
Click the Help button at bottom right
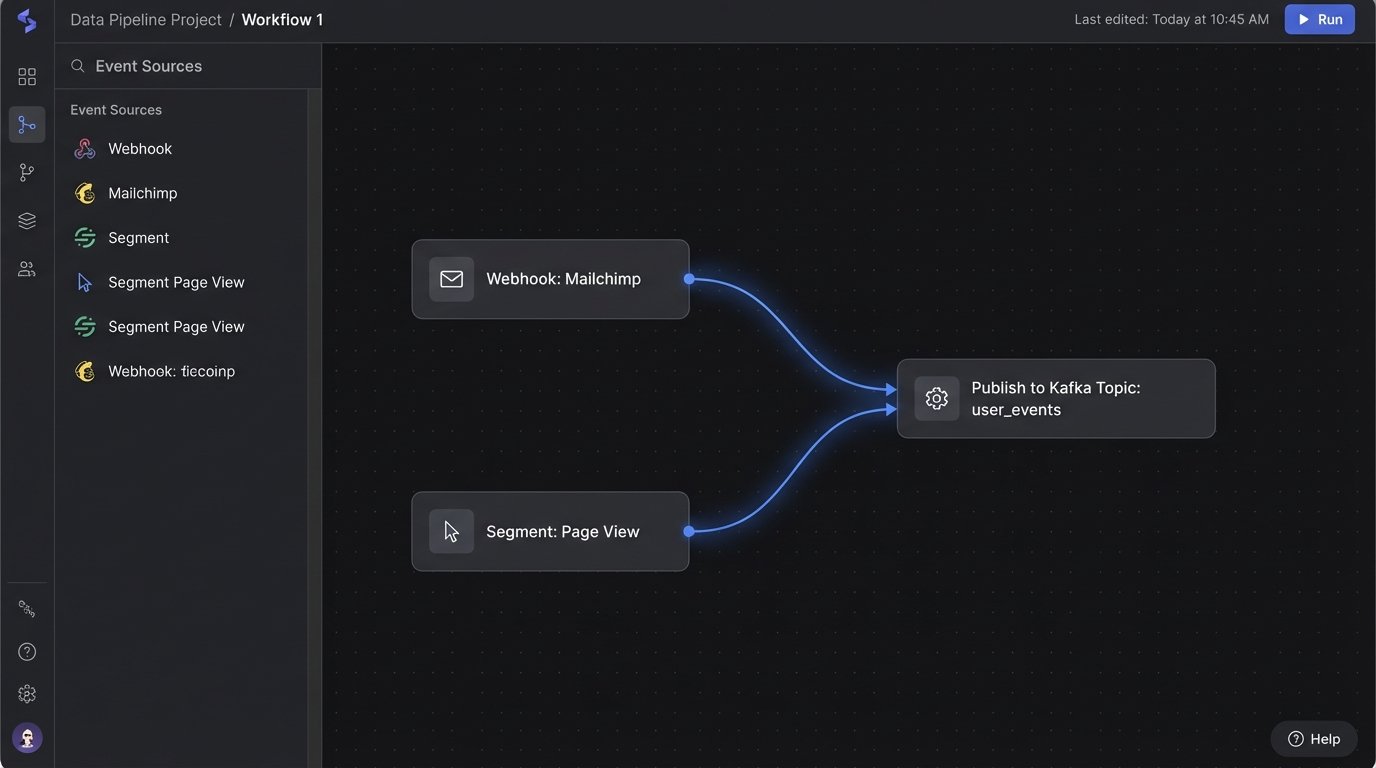(1313, 739)
